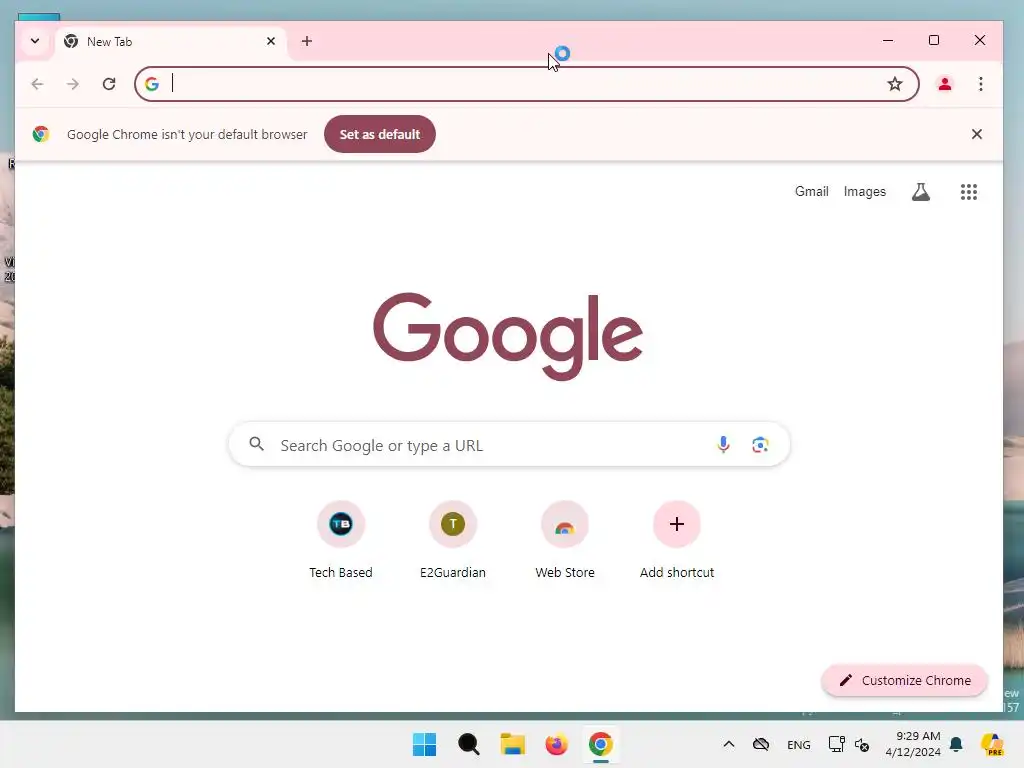This screenshot has width=1024, height=768.
Task: Maximize the Chrome window
Action: pyautogui.click(x=934, y=40)
